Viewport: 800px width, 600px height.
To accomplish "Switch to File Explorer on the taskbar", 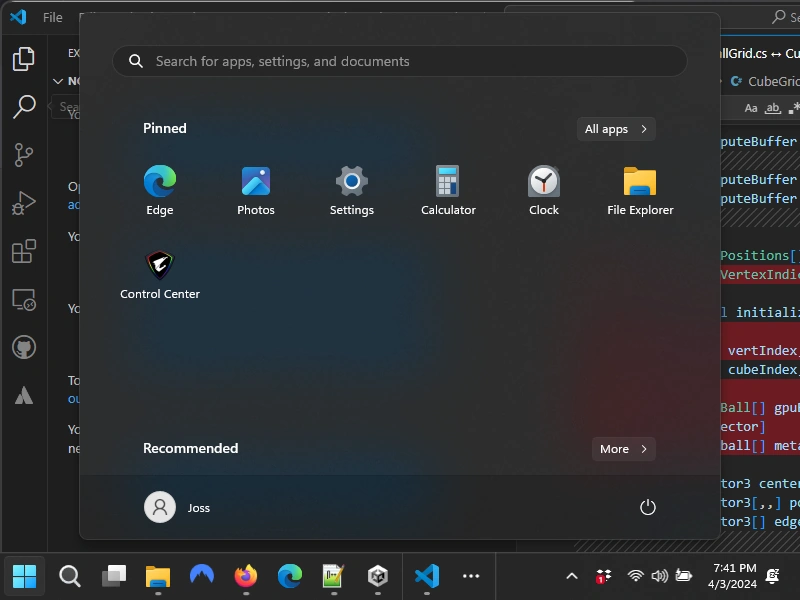I will (158, 577).
